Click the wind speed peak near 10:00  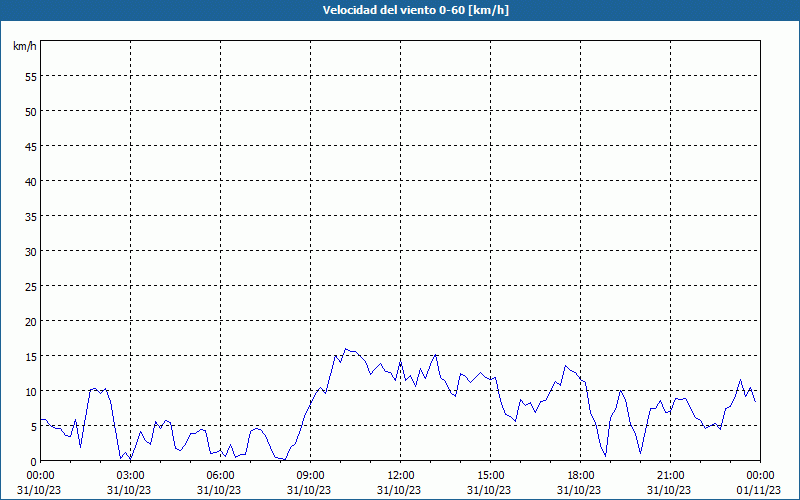345,349
